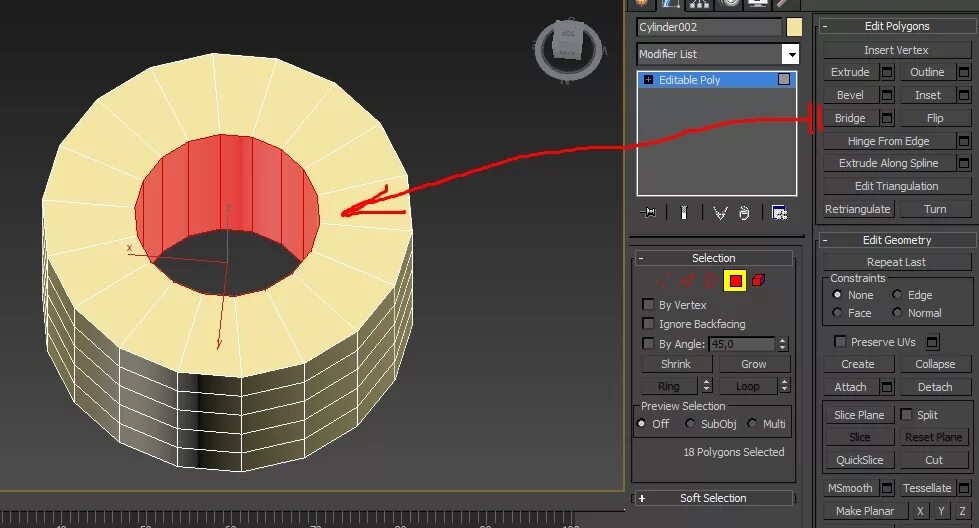Open Hinge From Edge settings box icon
This screenshot has height=528, width=979.
pos(963,141)
